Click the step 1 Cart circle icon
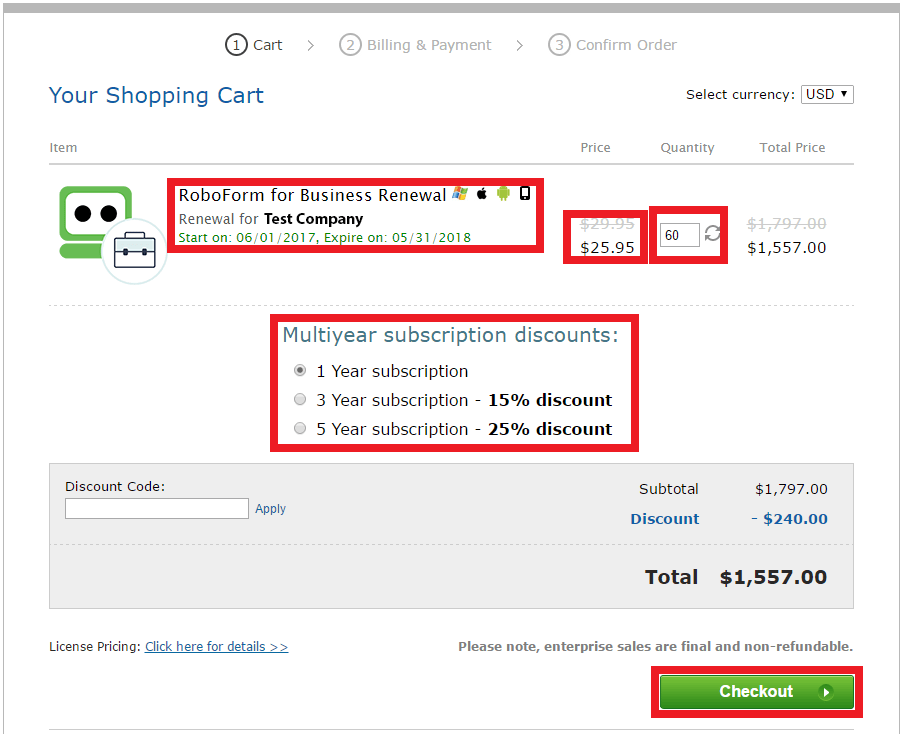This screenshot has width=904, height=734. [x=236, y=45]
